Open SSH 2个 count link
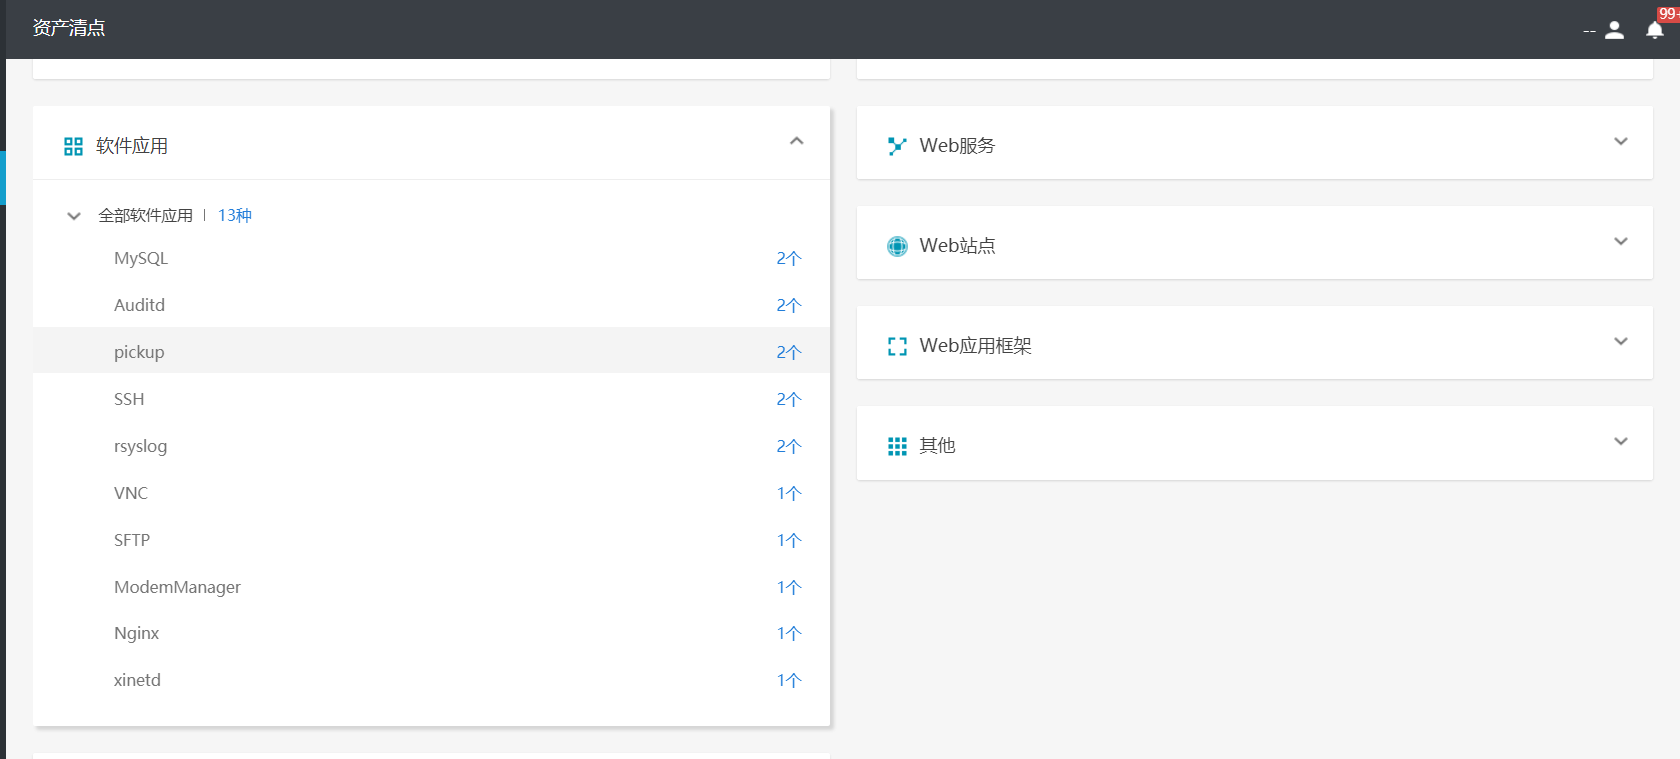This screenshot has height=759, width=1680. click(x=789, y=399)
